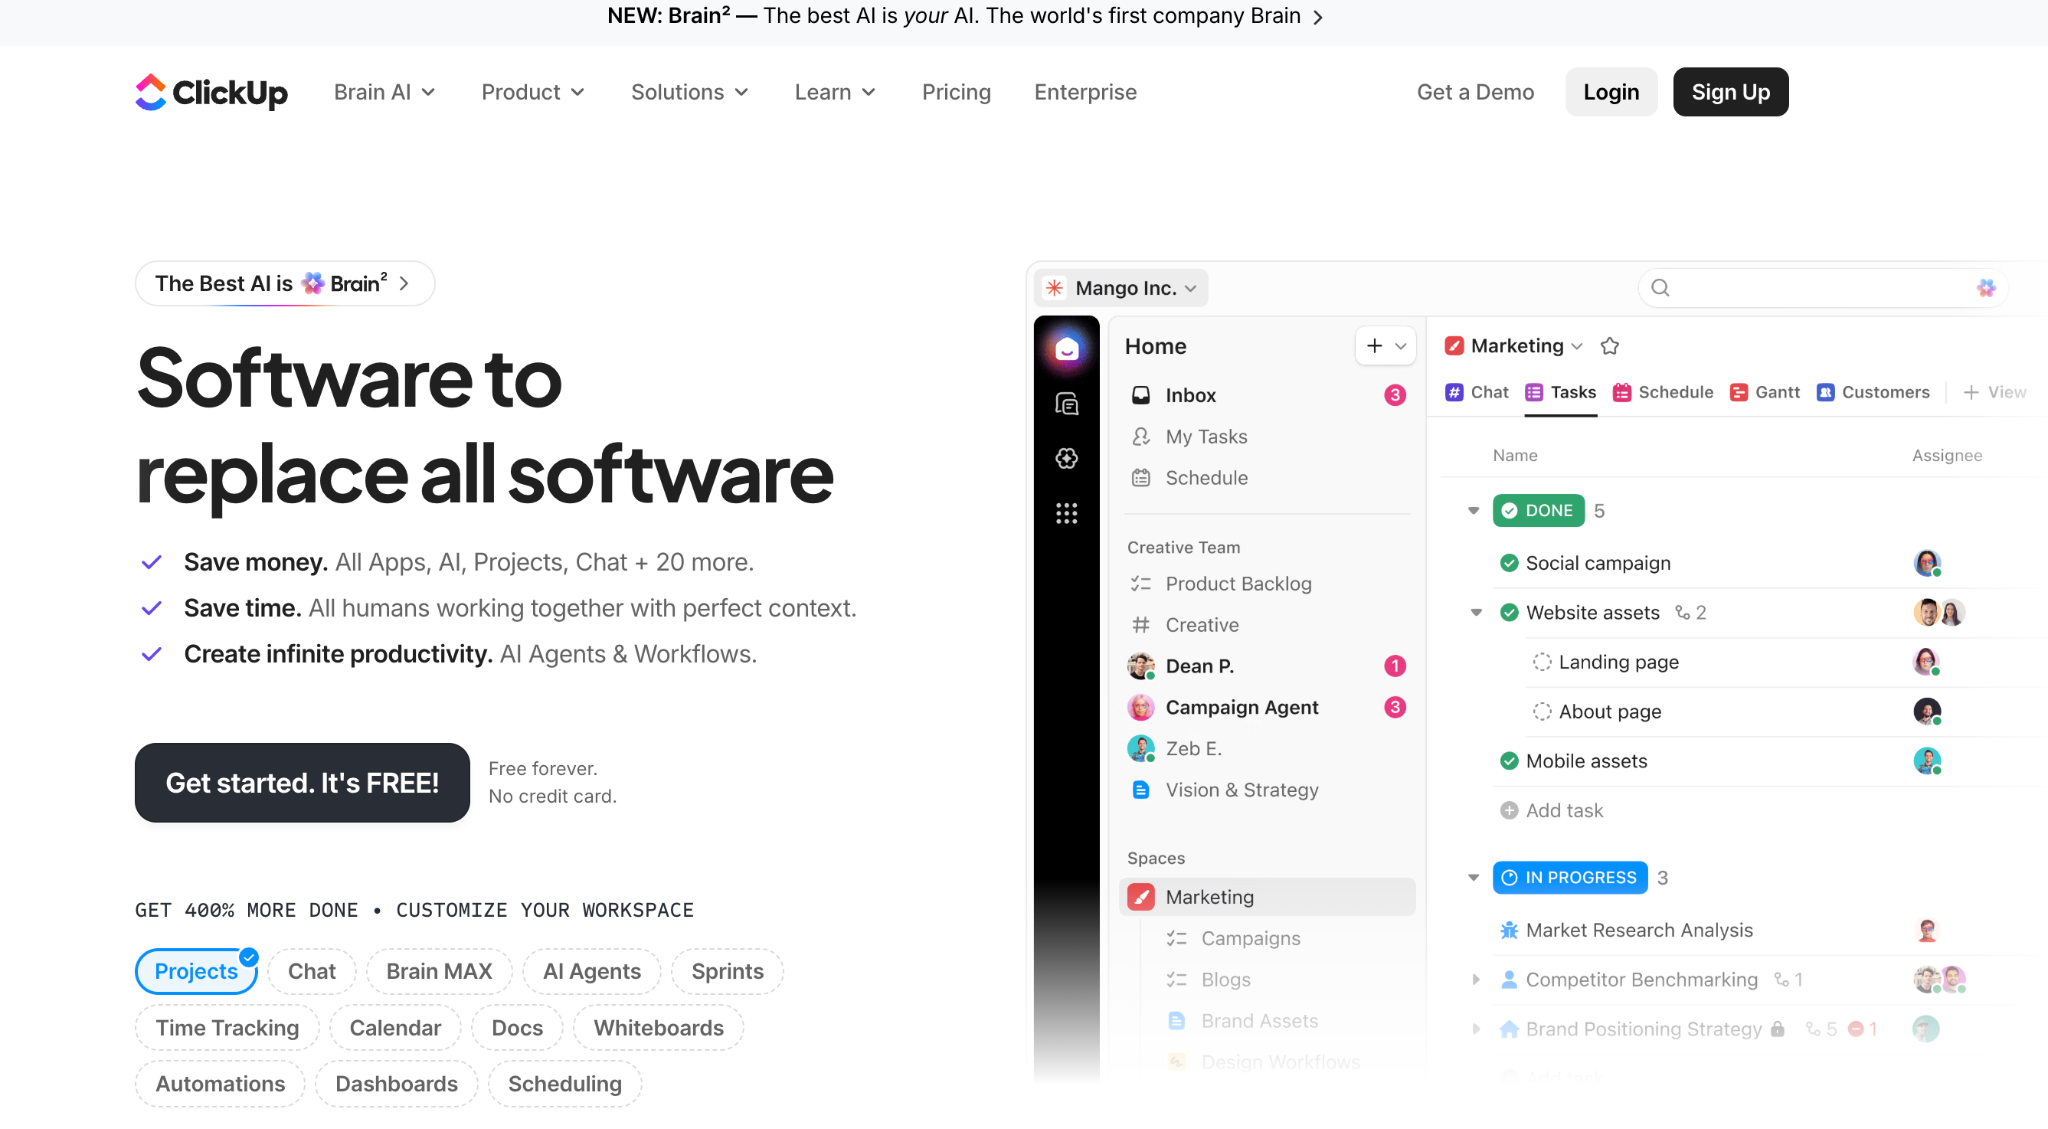Click Add task under DONE group

(x=1552, y=811)
